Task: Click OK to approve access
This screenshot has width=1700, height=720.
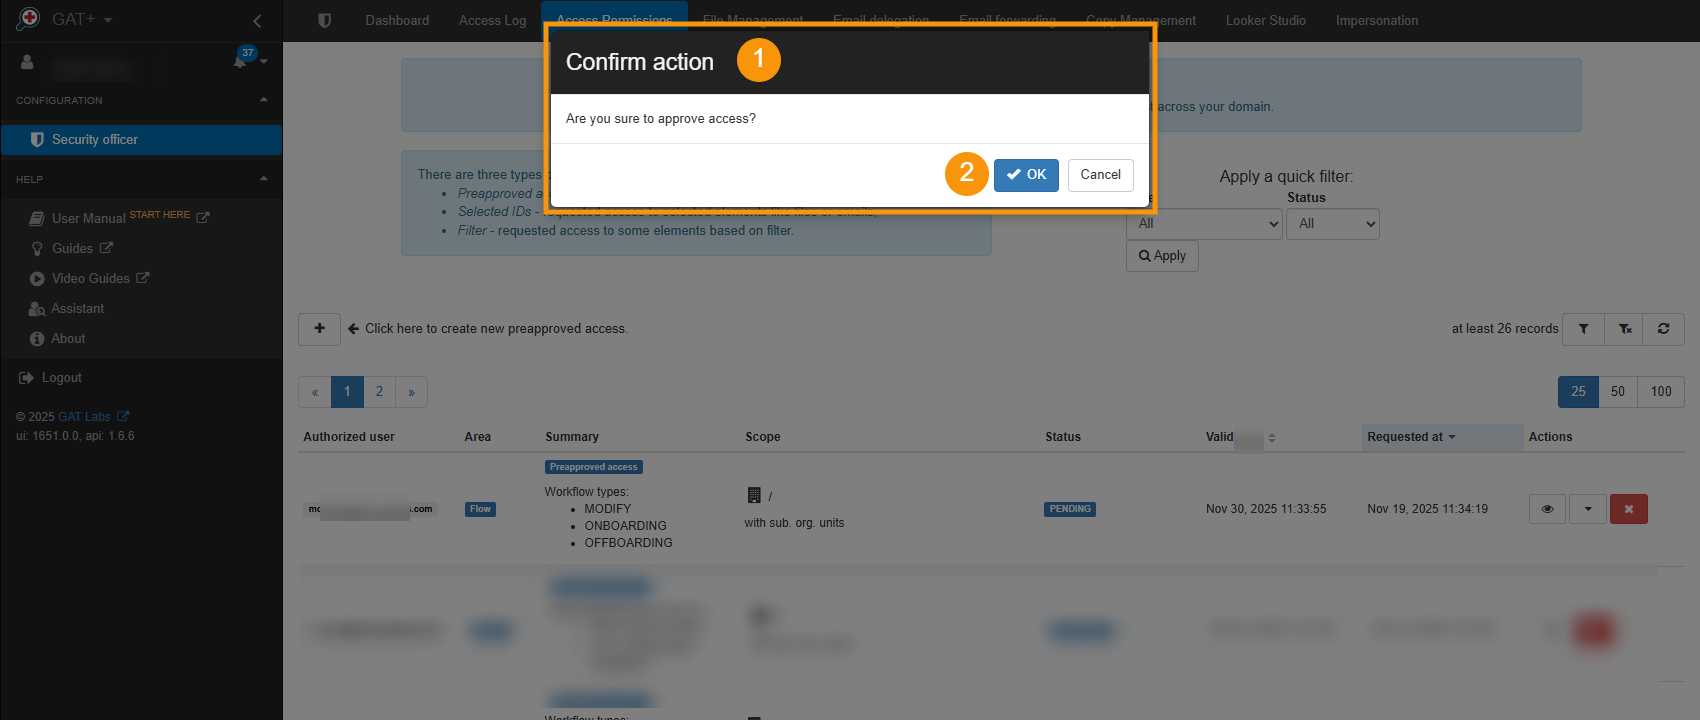Action: 1026,175
